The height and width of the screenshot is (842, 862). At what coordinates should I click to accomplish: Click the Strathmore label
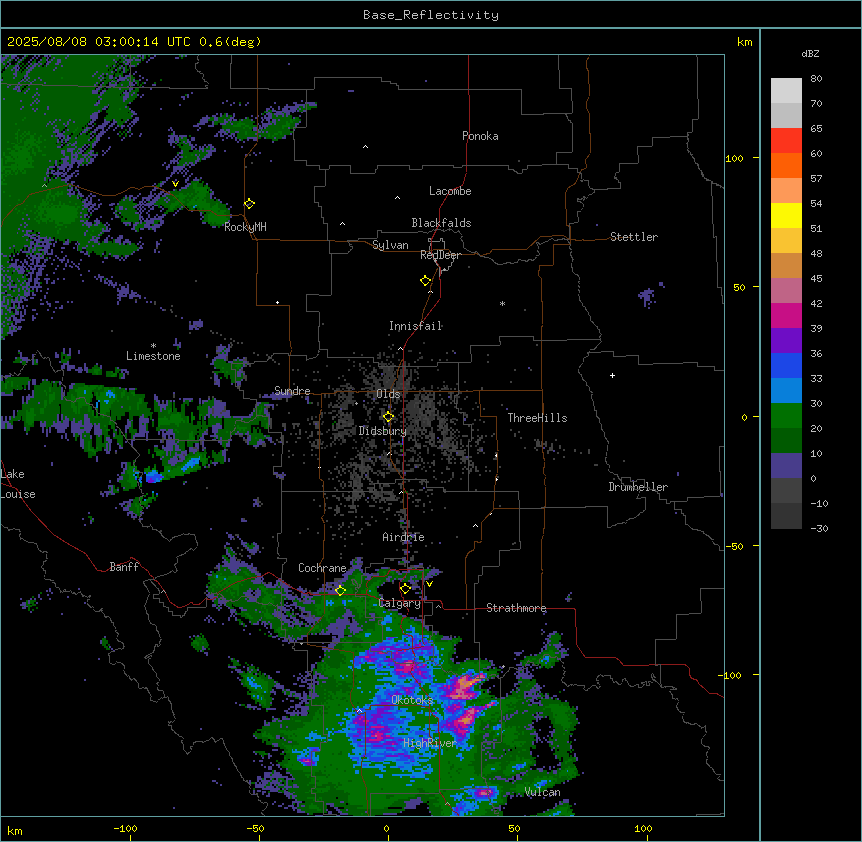pos(516,608)
